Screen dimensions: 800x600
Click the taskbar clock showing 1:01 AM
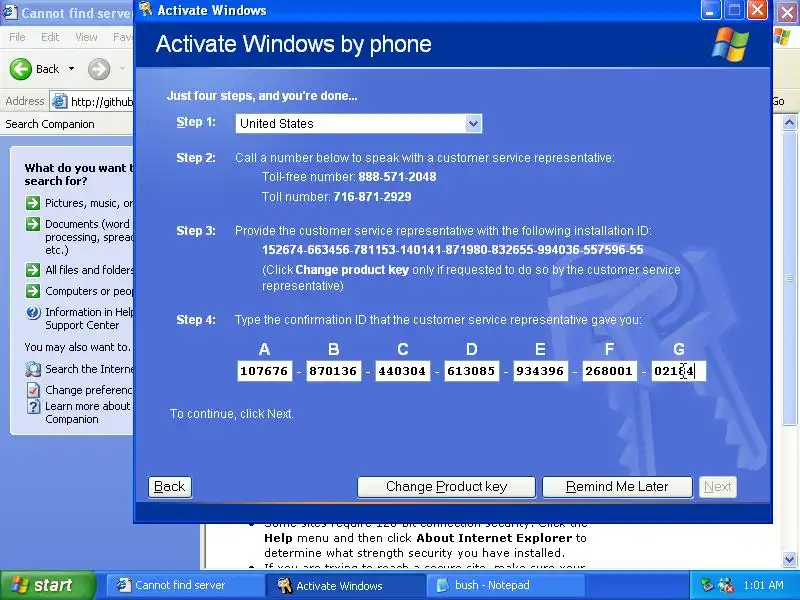click(763, 585)
